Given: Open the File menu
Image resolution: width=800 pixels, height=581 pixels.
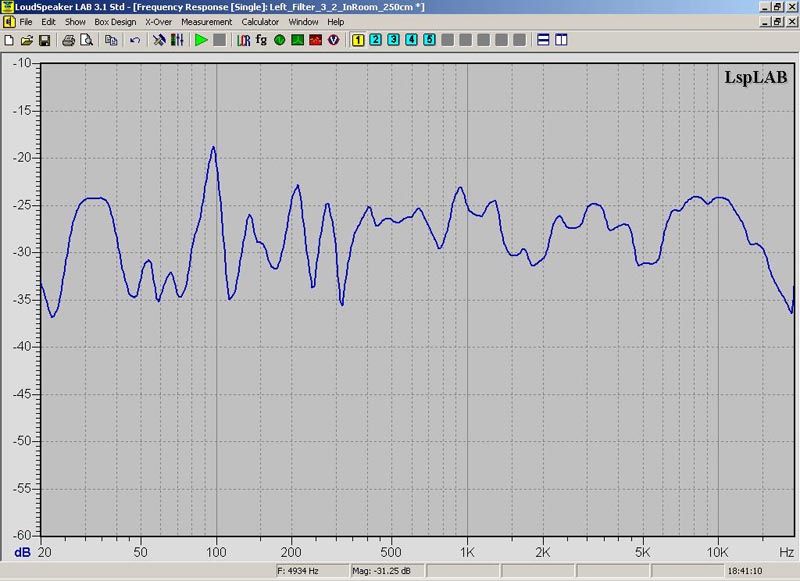Looking at the screenshot, I should click(26, 22).
